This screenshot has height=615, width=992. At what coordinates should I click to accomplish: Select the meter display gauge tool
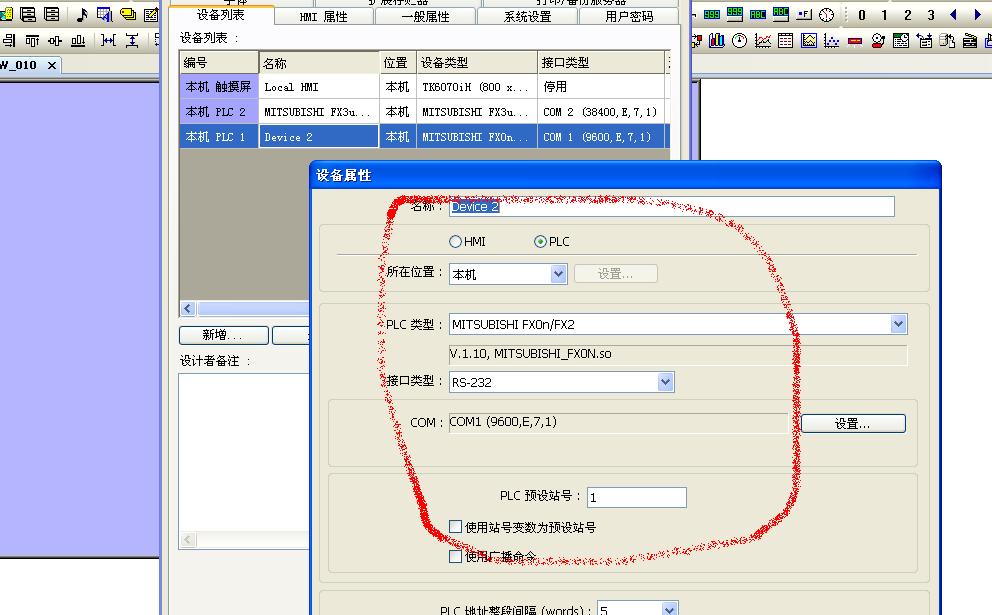pyautogui.click(x=739, y=41)
